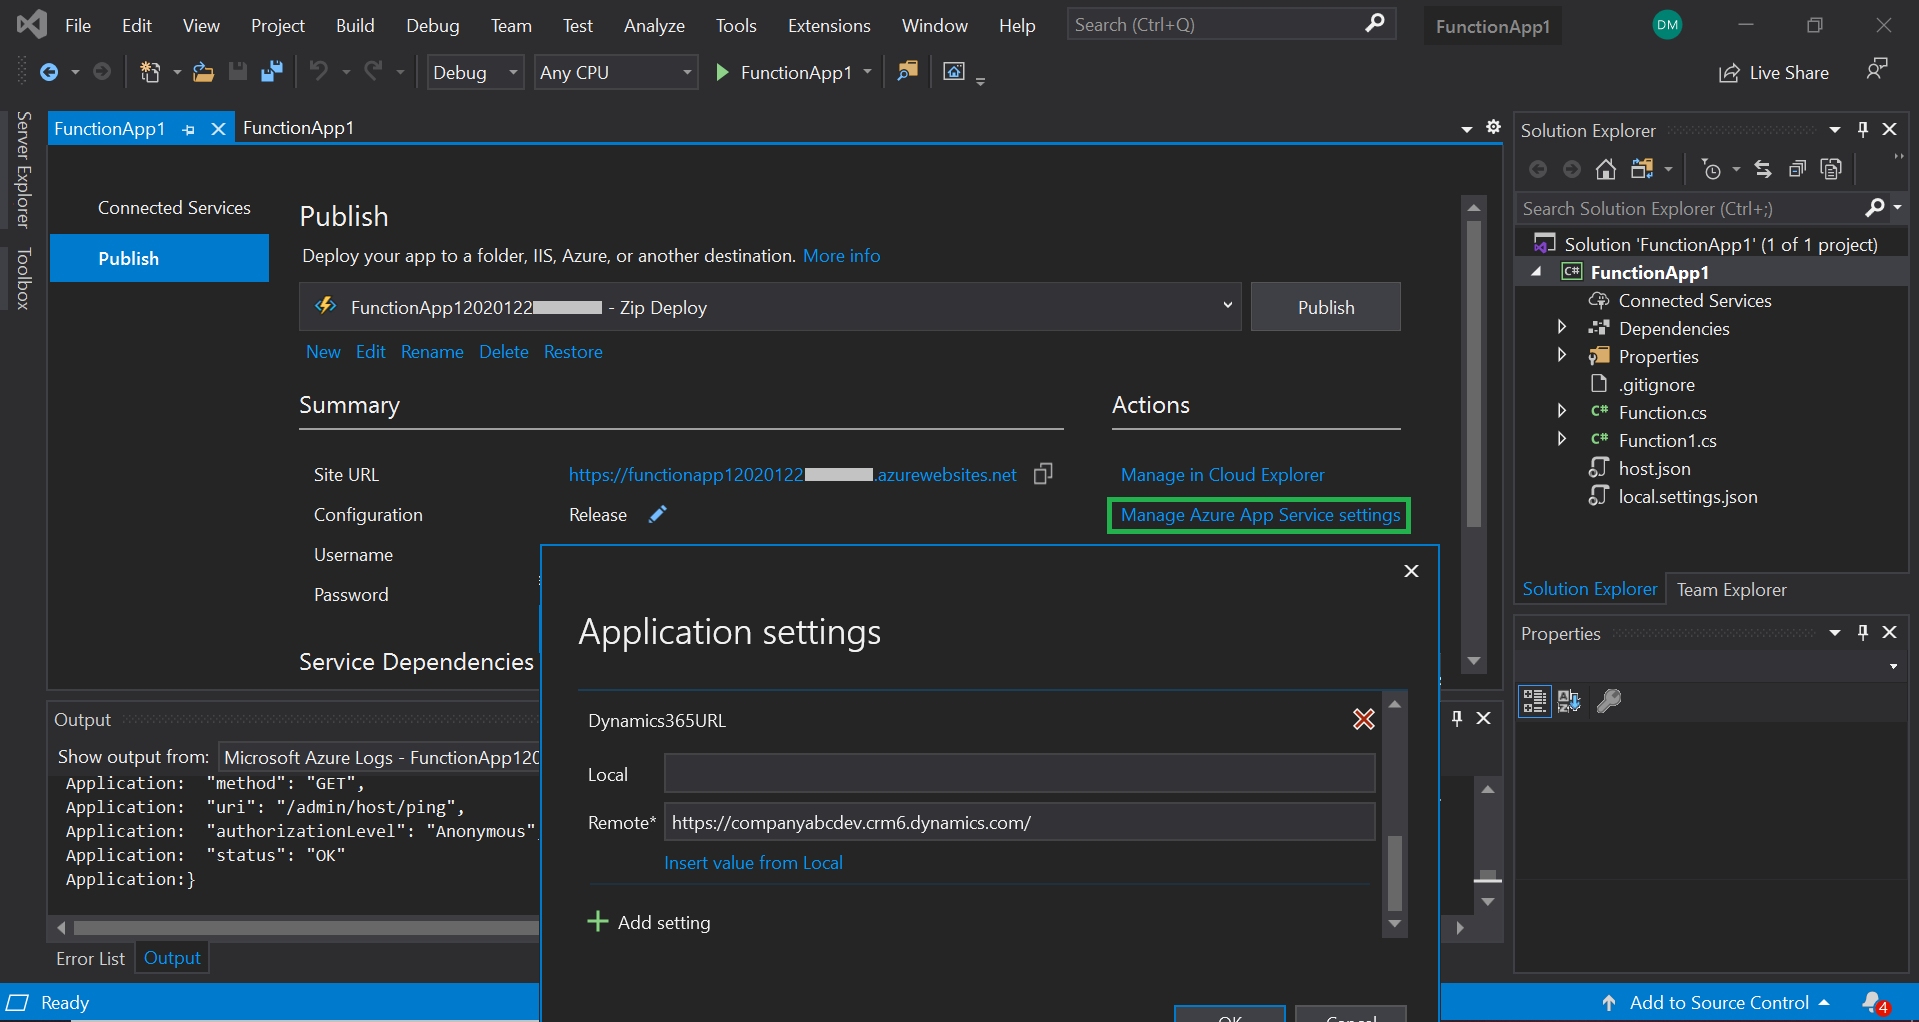
Task: Click the Open File folder icon
Action: [x=203, y=72]
